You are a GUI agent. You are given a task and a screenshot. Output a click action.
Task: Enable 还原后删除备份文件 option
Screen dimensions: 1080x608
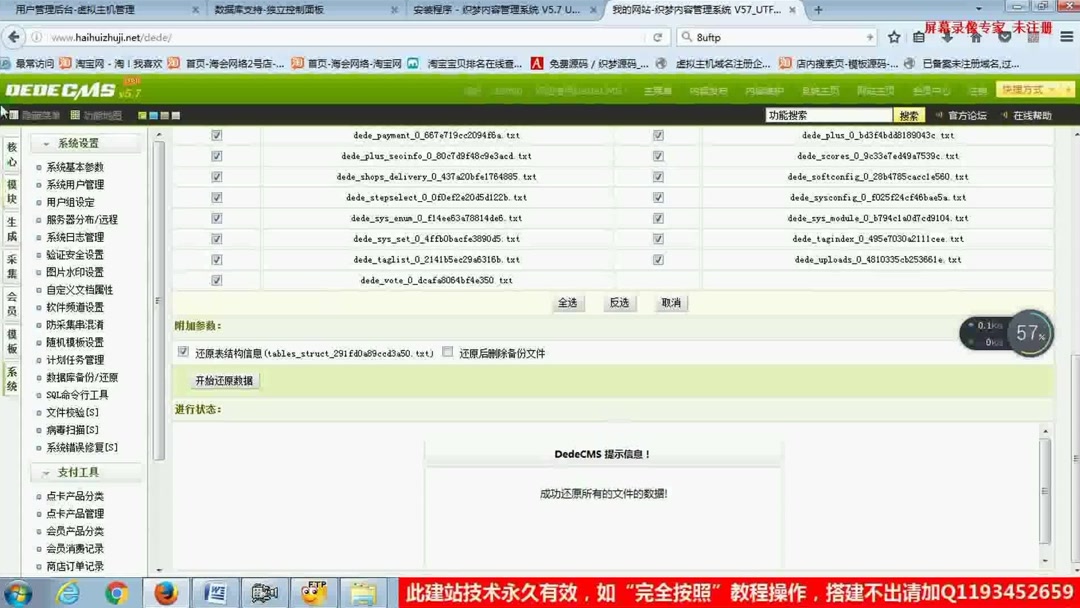coord(447,352)
